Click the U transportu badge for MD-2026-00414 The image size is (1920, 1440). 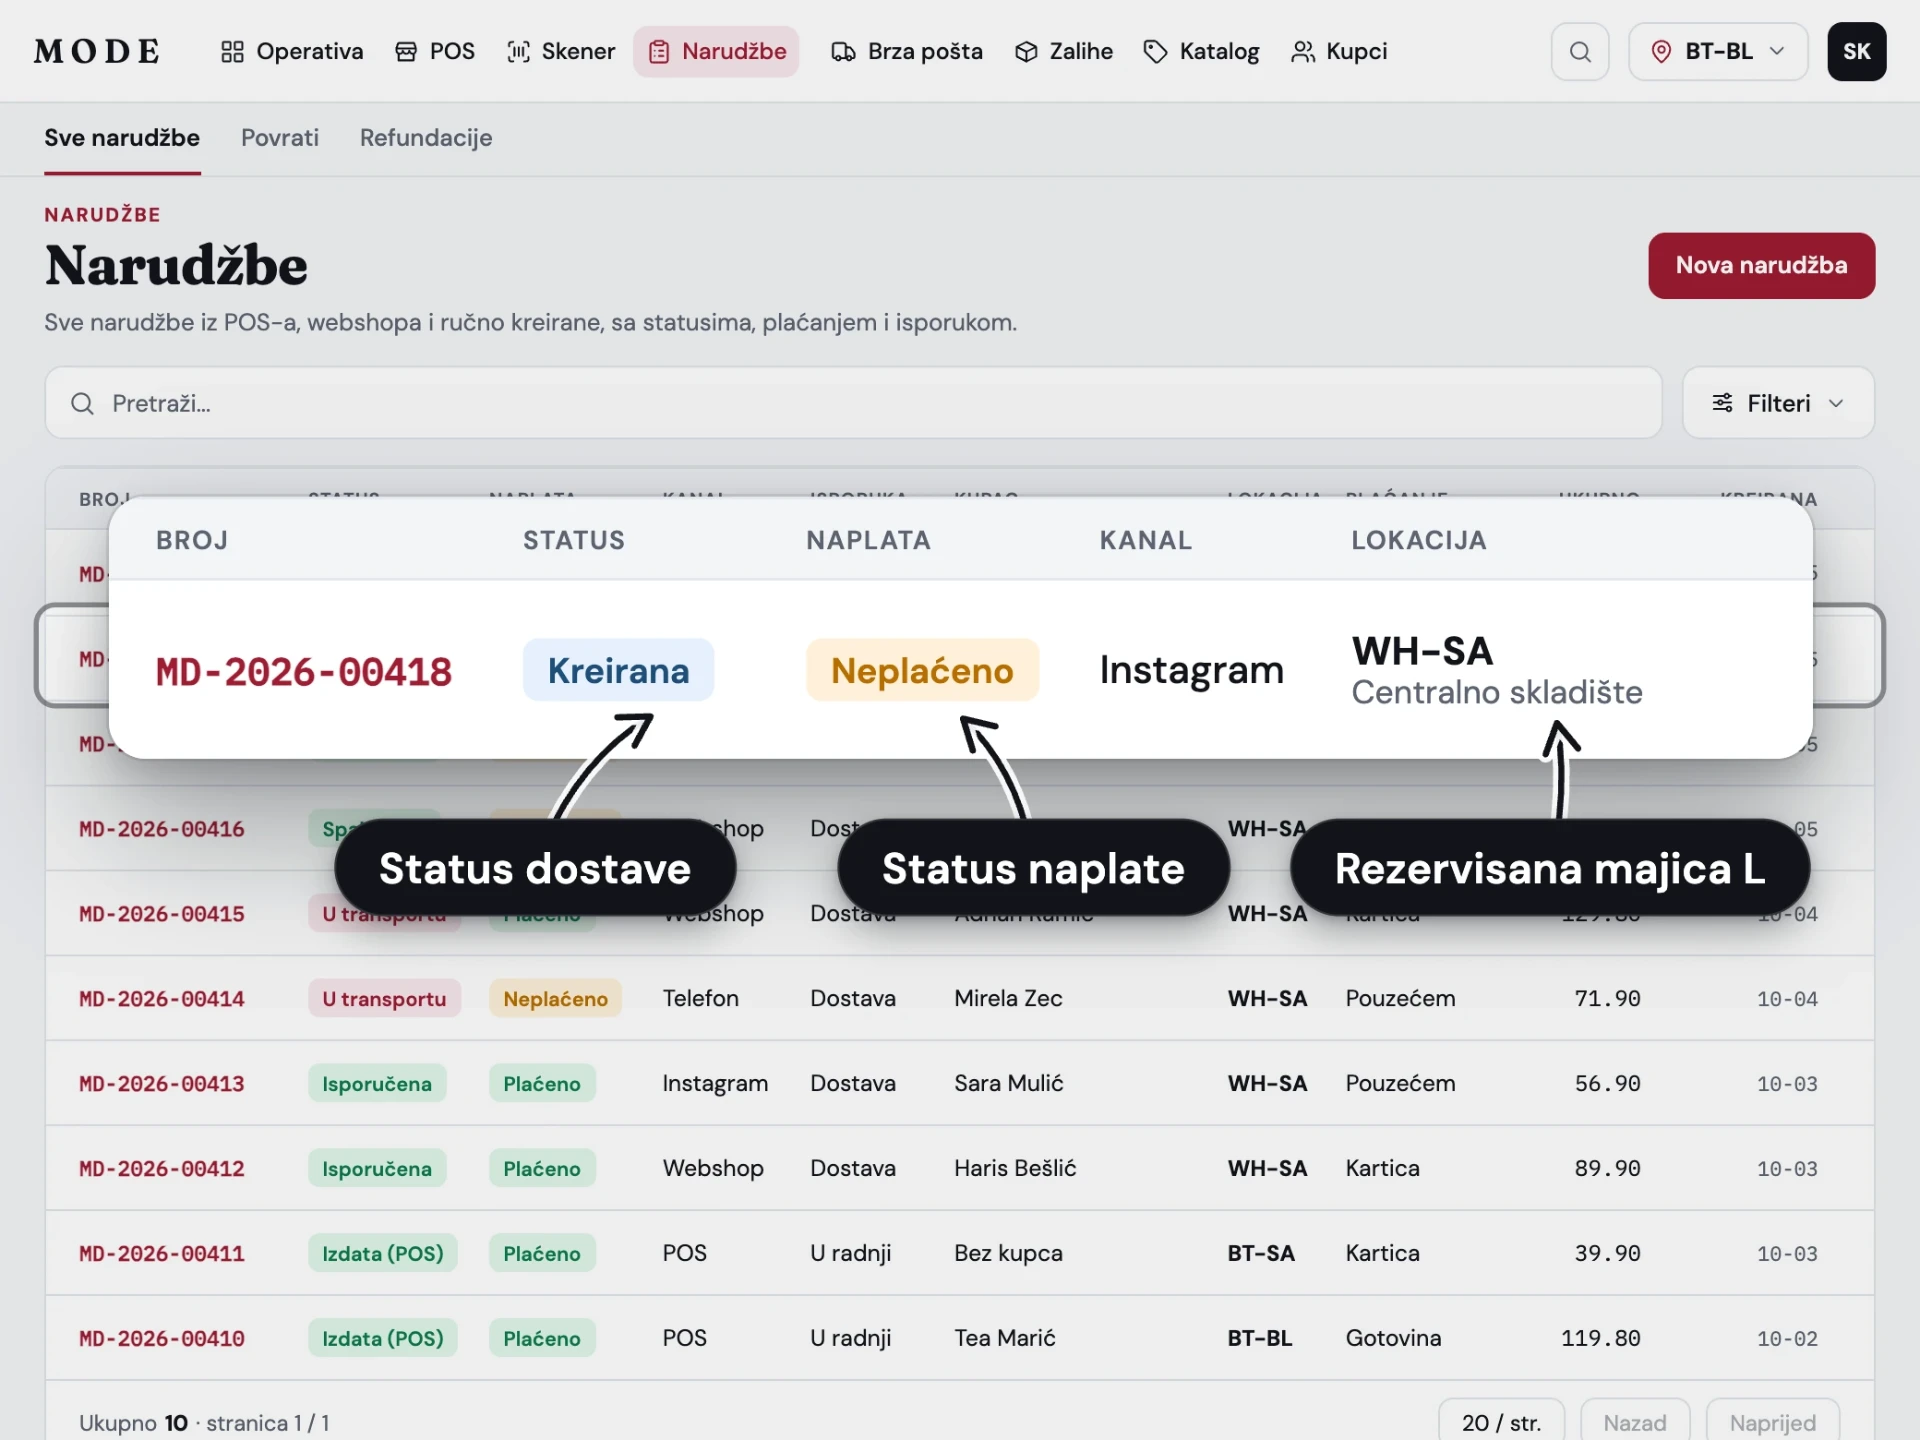click(384, 999)
